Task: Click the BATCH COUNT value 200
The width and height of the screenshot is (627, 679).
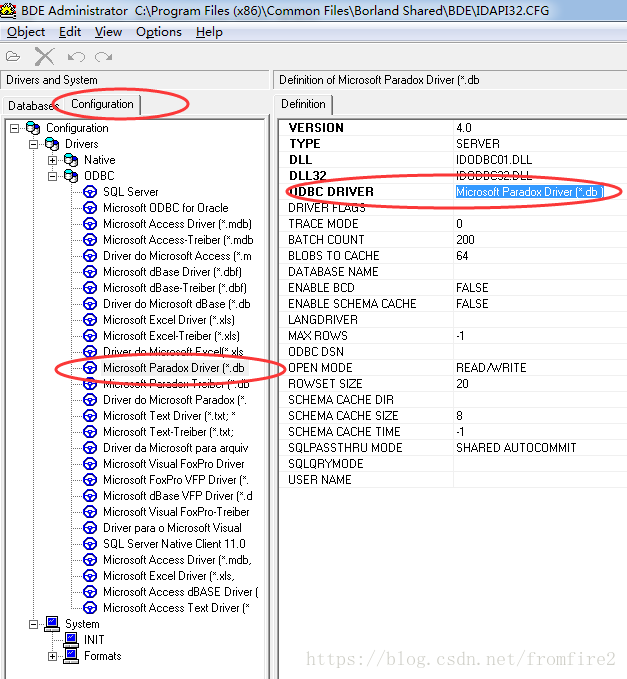Action: [x=465, y=240]
